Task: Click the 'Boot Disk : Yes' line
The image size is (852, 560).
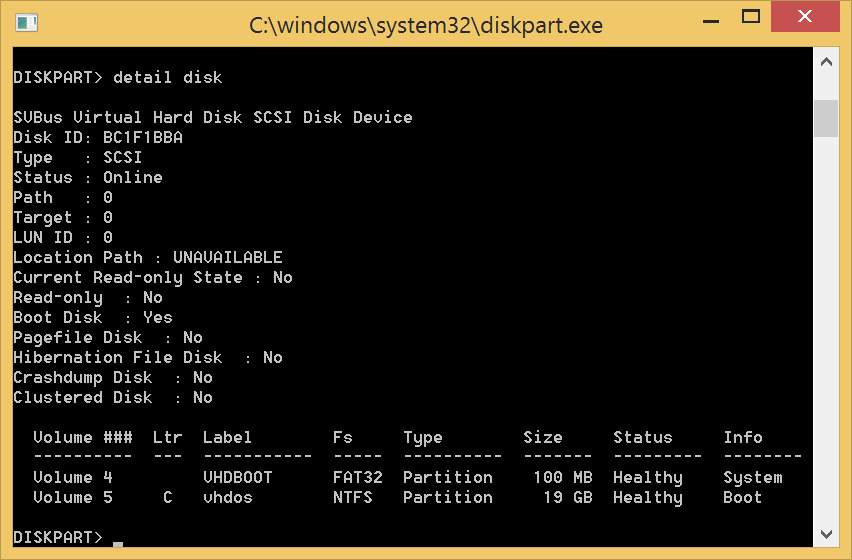Action: click(x=93, y=318)
